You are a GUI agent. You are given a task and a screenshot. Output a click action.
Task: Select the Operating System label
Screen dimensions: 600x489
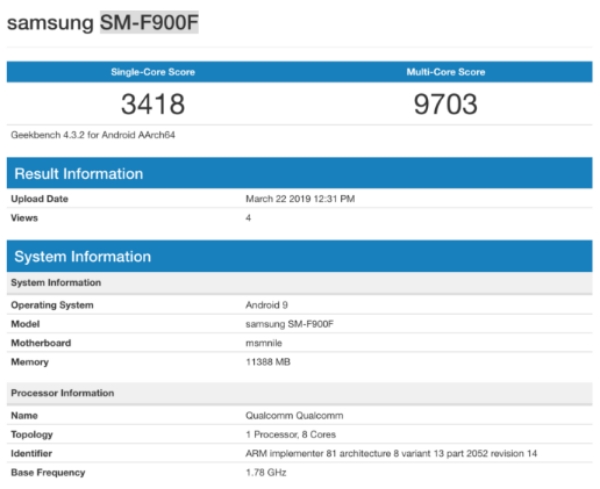pyautogui.click(x=52, y=305)
